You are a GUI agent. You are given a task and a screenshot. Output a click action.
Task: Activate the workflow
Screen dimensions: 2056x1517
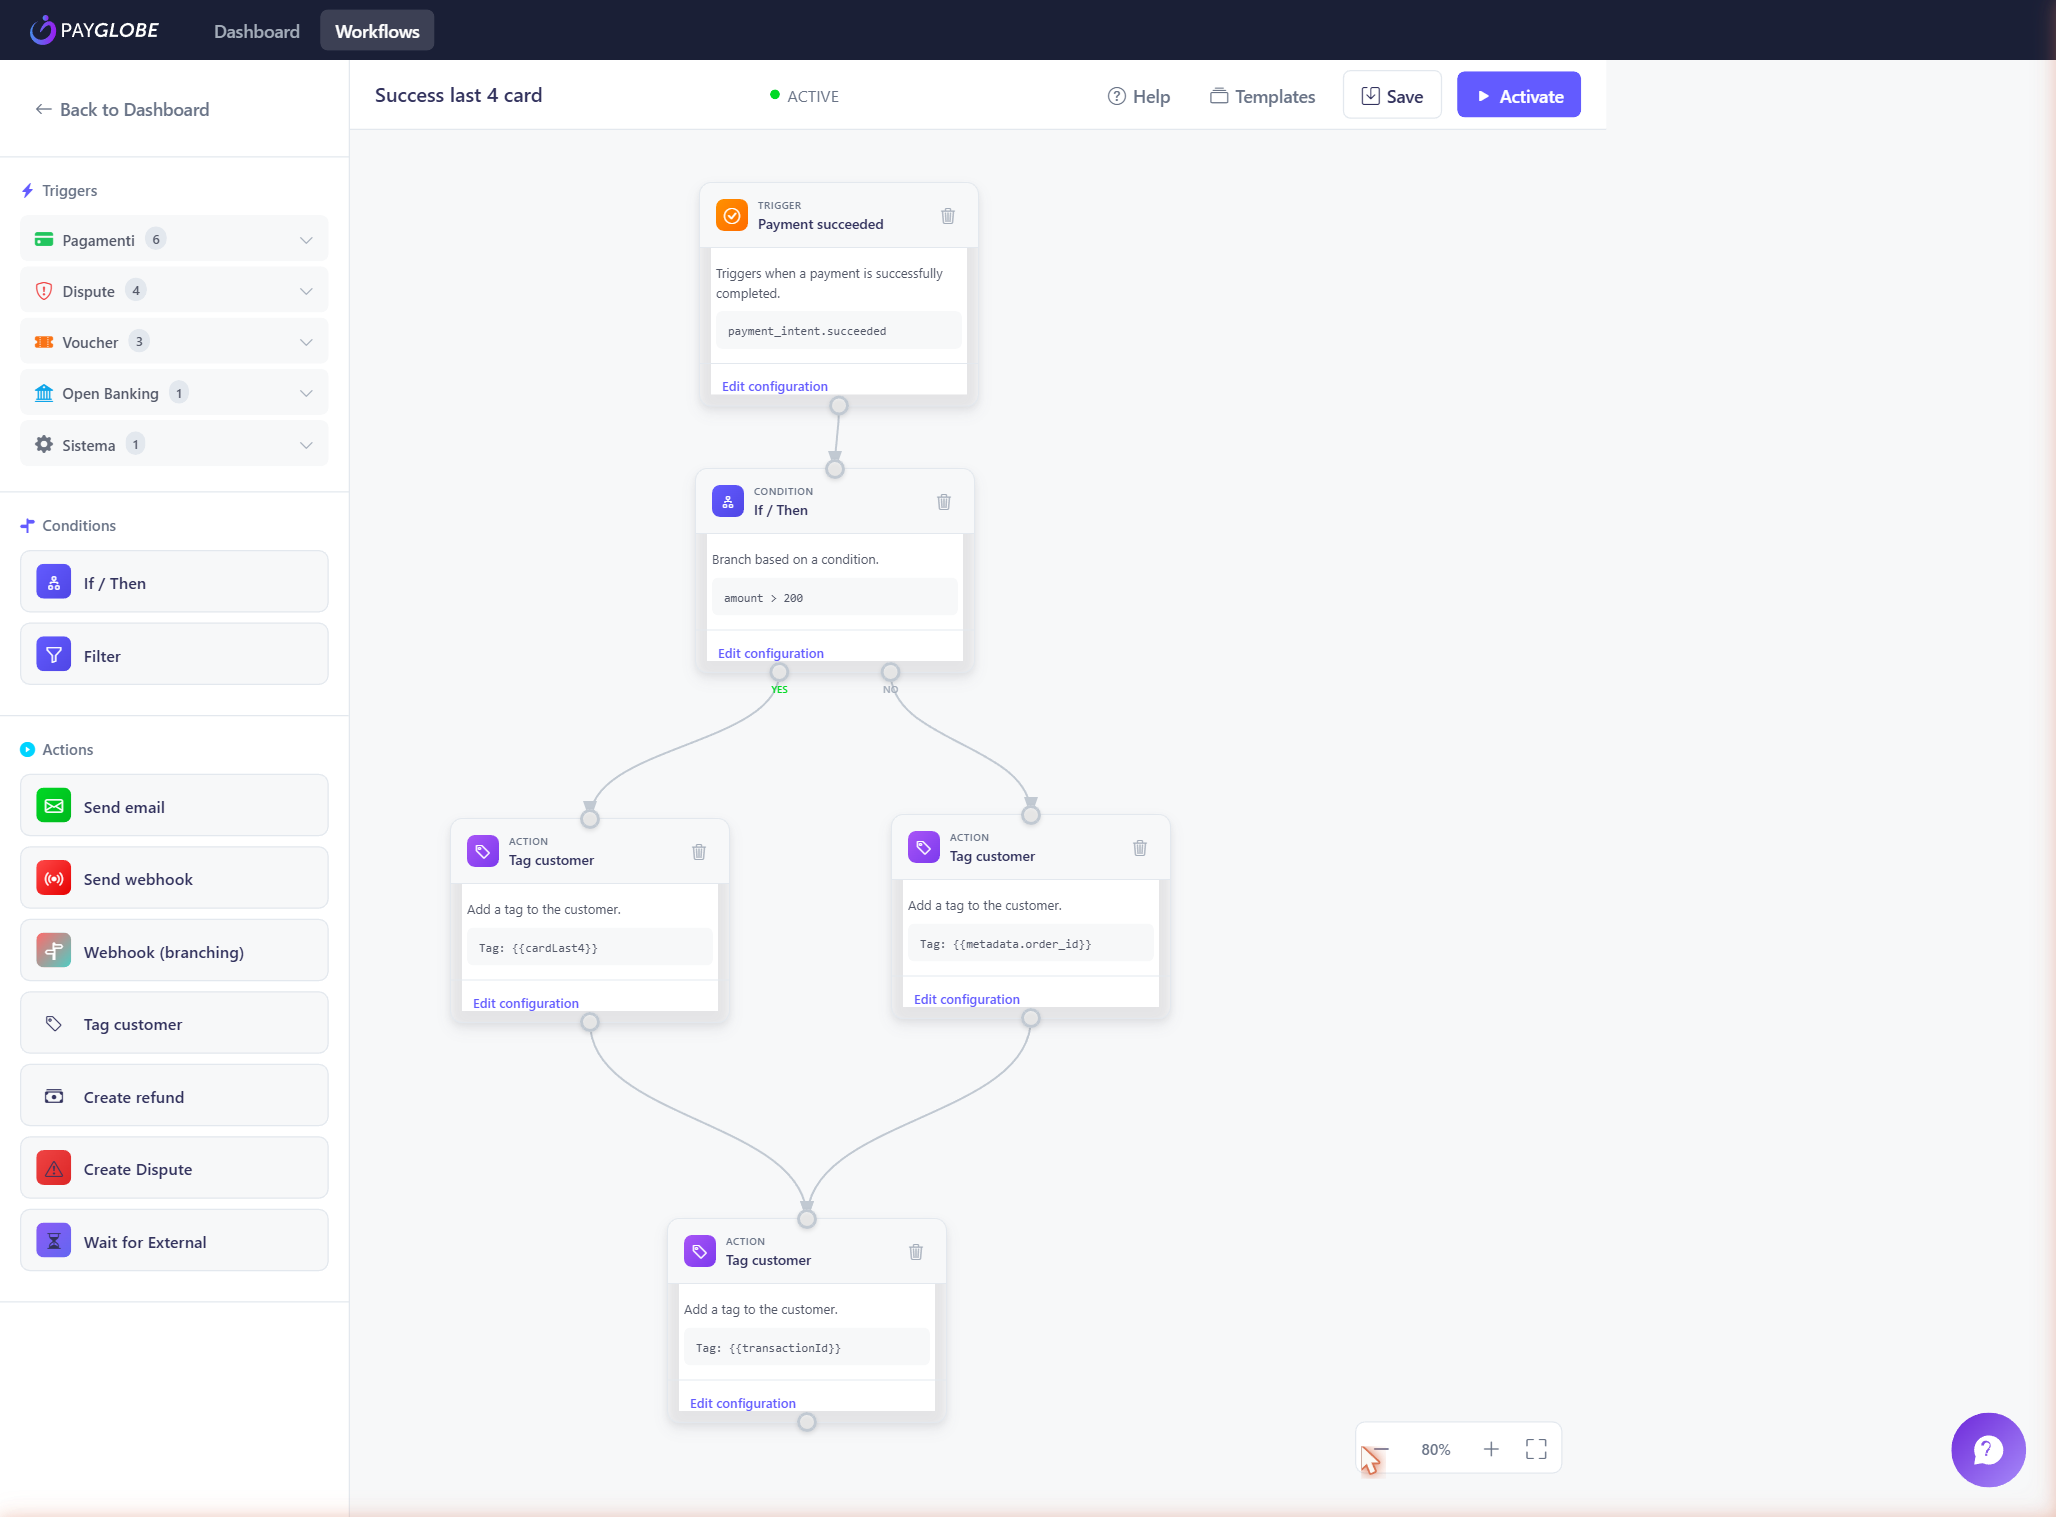click(x=1518, y=96)
